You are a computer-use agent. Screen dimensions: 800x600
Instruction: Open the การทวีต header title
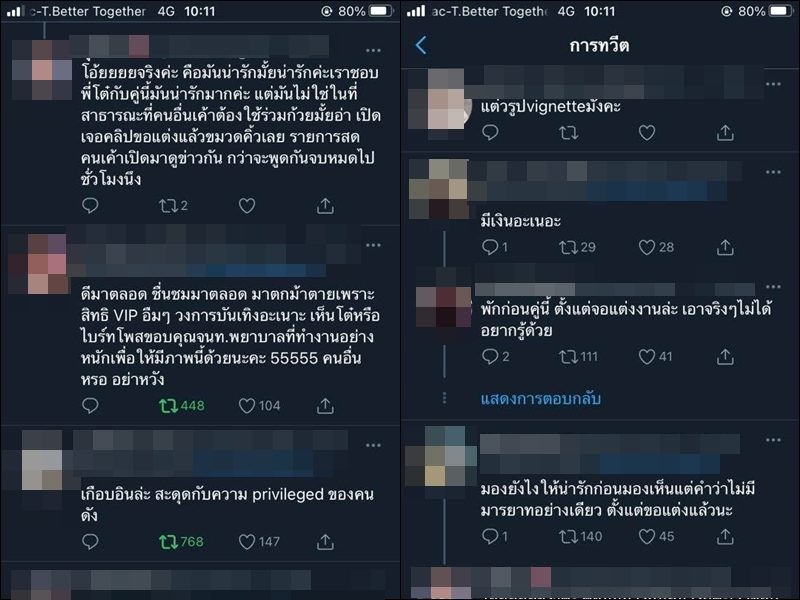[599, 45]
